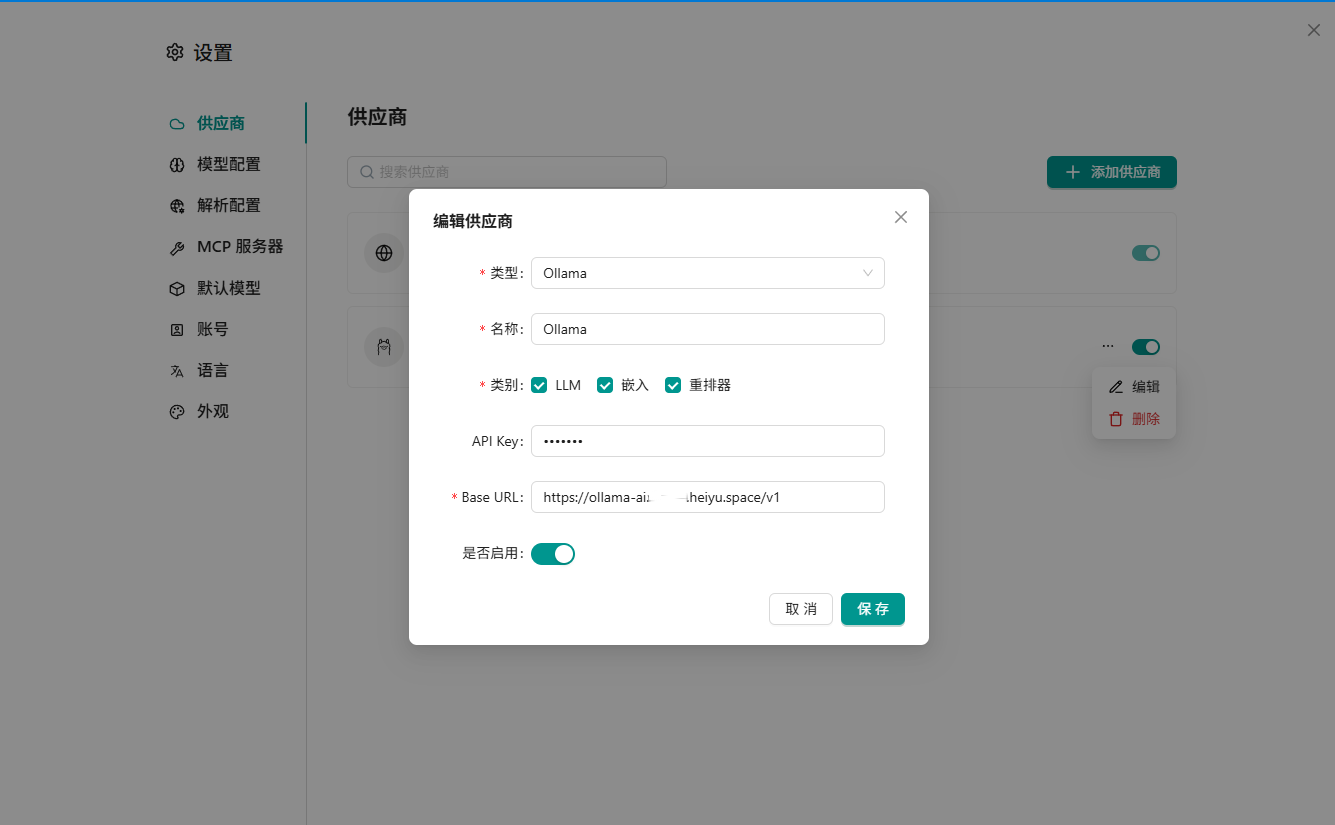Close the 编辑供应商 dialog
This screenshot has height=825, width=1335.
901,217
